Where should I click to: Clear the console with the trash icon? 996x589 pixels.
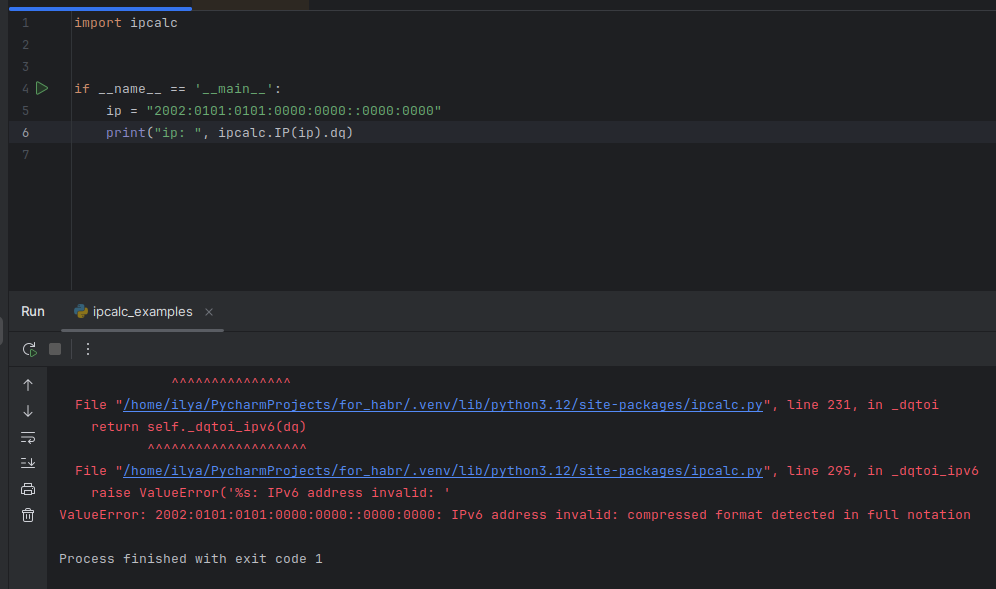[x=28, y=515]
